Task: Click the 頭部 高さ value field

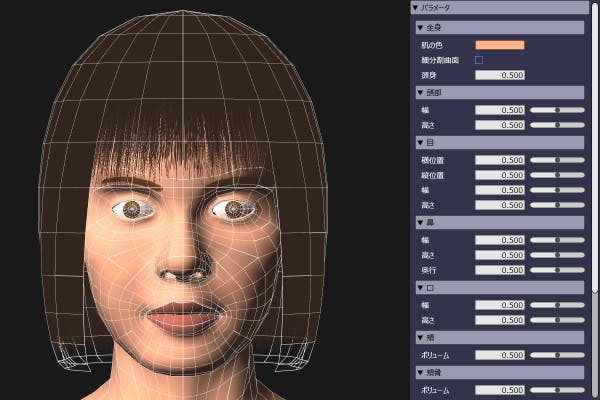Action: (x=499, y=125)
